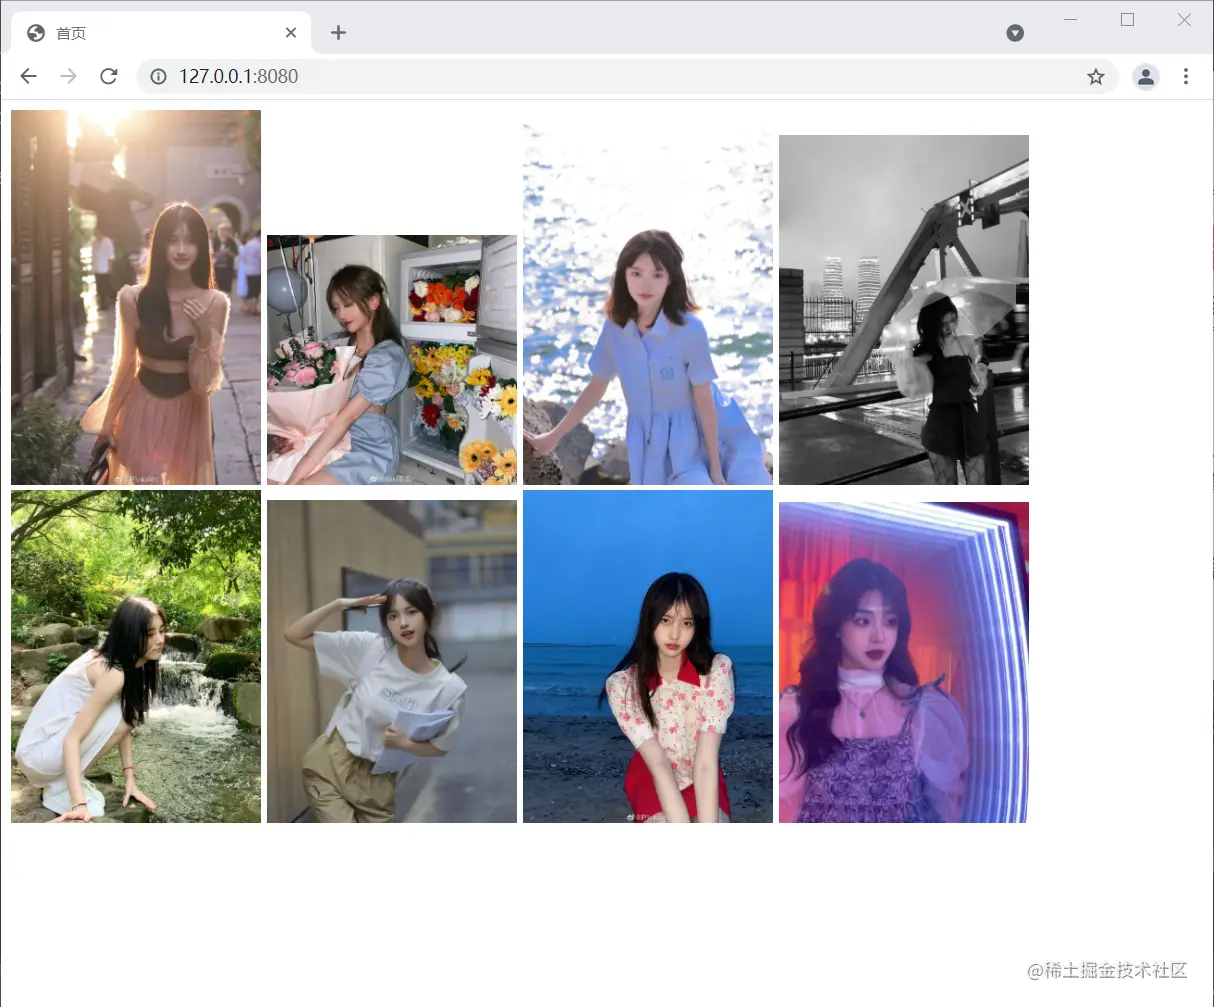Click the site info icon in address bar

158,76
